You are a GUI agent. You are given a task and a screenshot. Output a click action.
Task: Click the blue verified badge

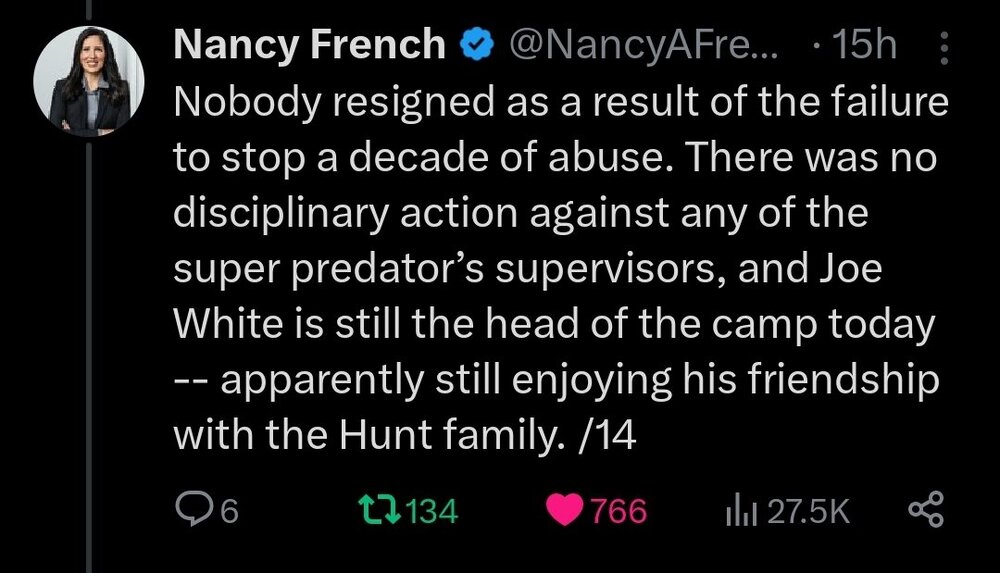474,46
